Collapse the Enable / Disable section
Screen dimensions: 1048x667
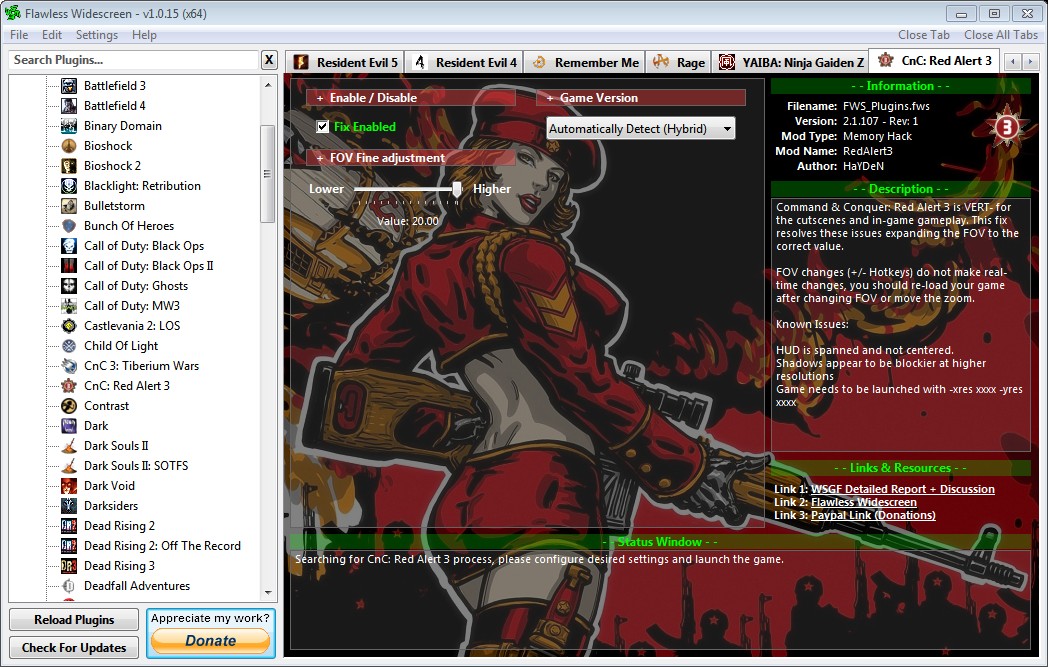(x=410, y=98)
